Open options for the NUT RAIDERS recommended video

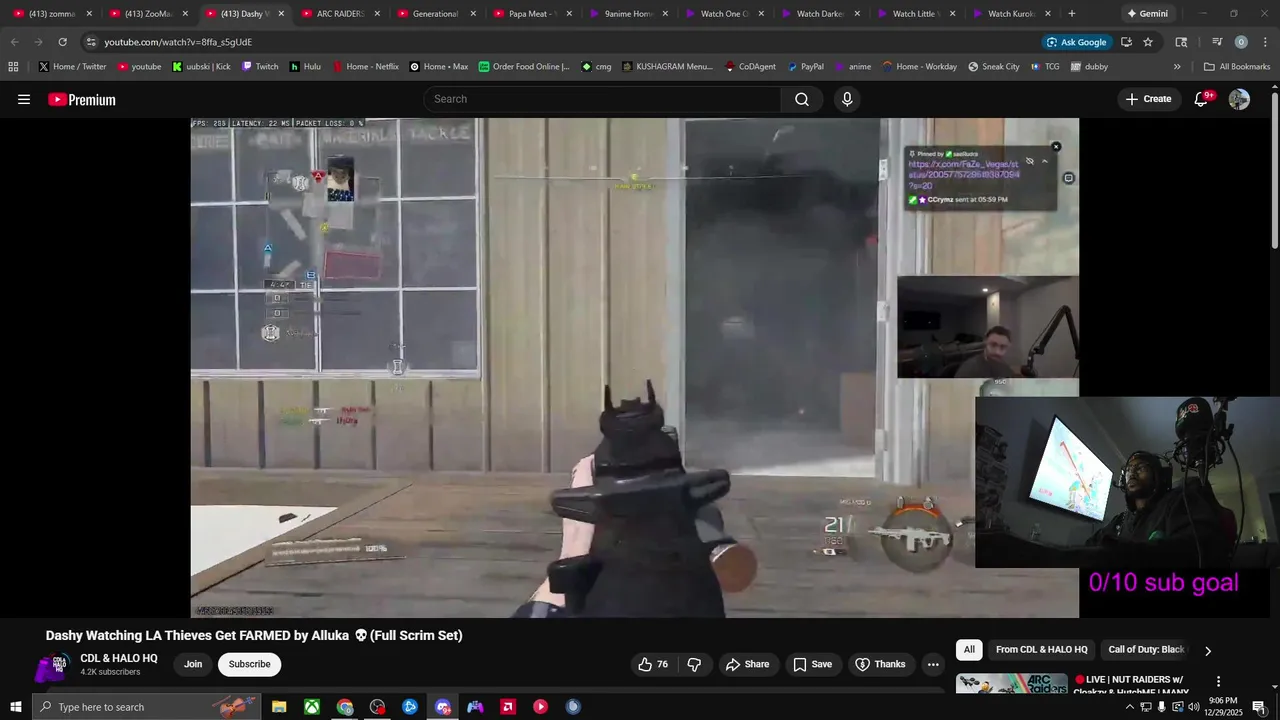[1218, 681]
